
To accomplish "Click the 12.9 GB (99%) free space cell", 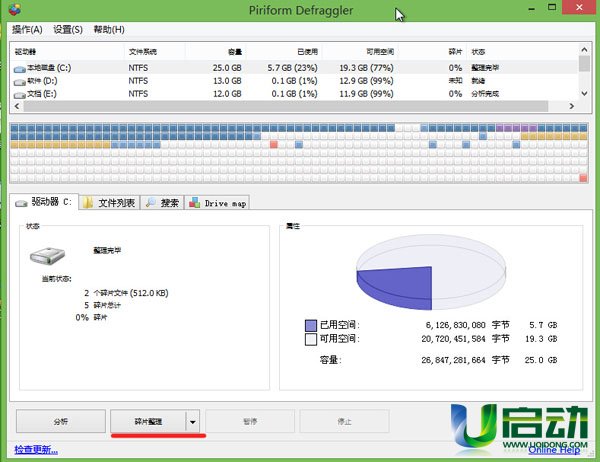I will click(366, 81).
